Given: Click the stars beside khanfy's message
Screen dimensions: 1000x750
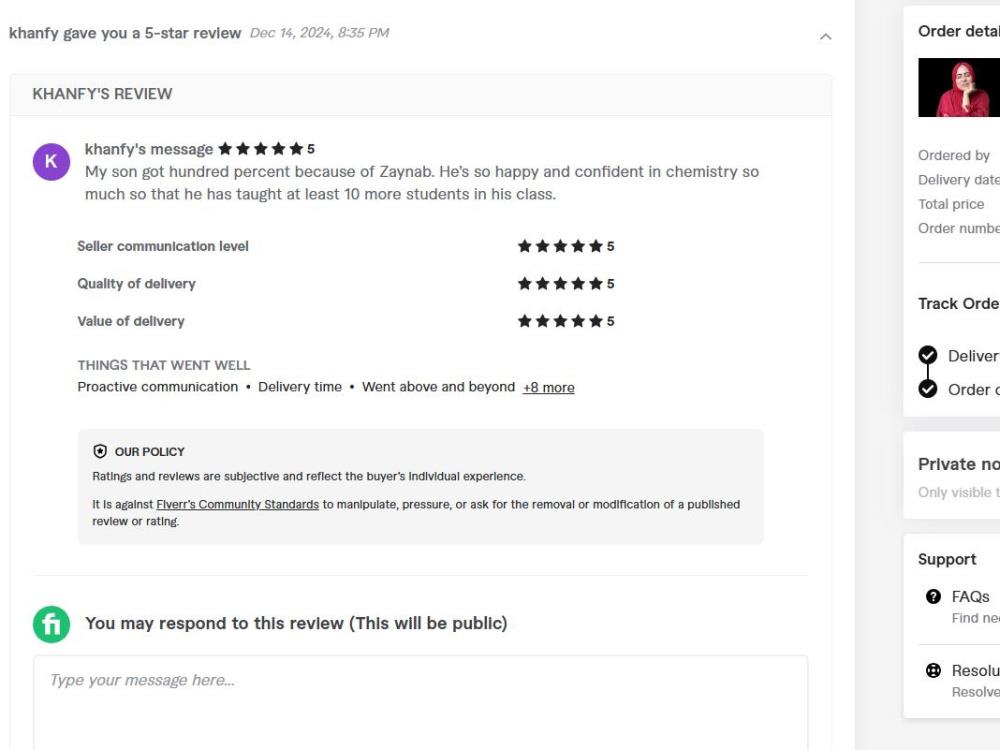Looking at the screenshot, I should point(260,149).
